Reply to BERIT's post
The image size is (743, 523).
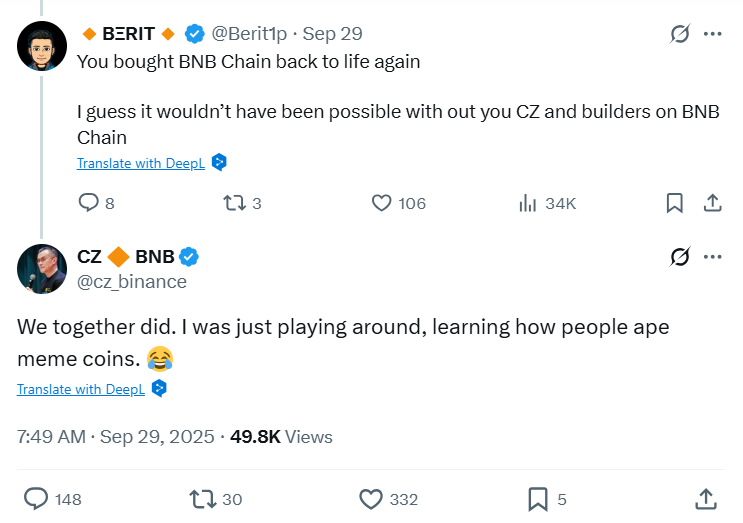coord(89,203)
